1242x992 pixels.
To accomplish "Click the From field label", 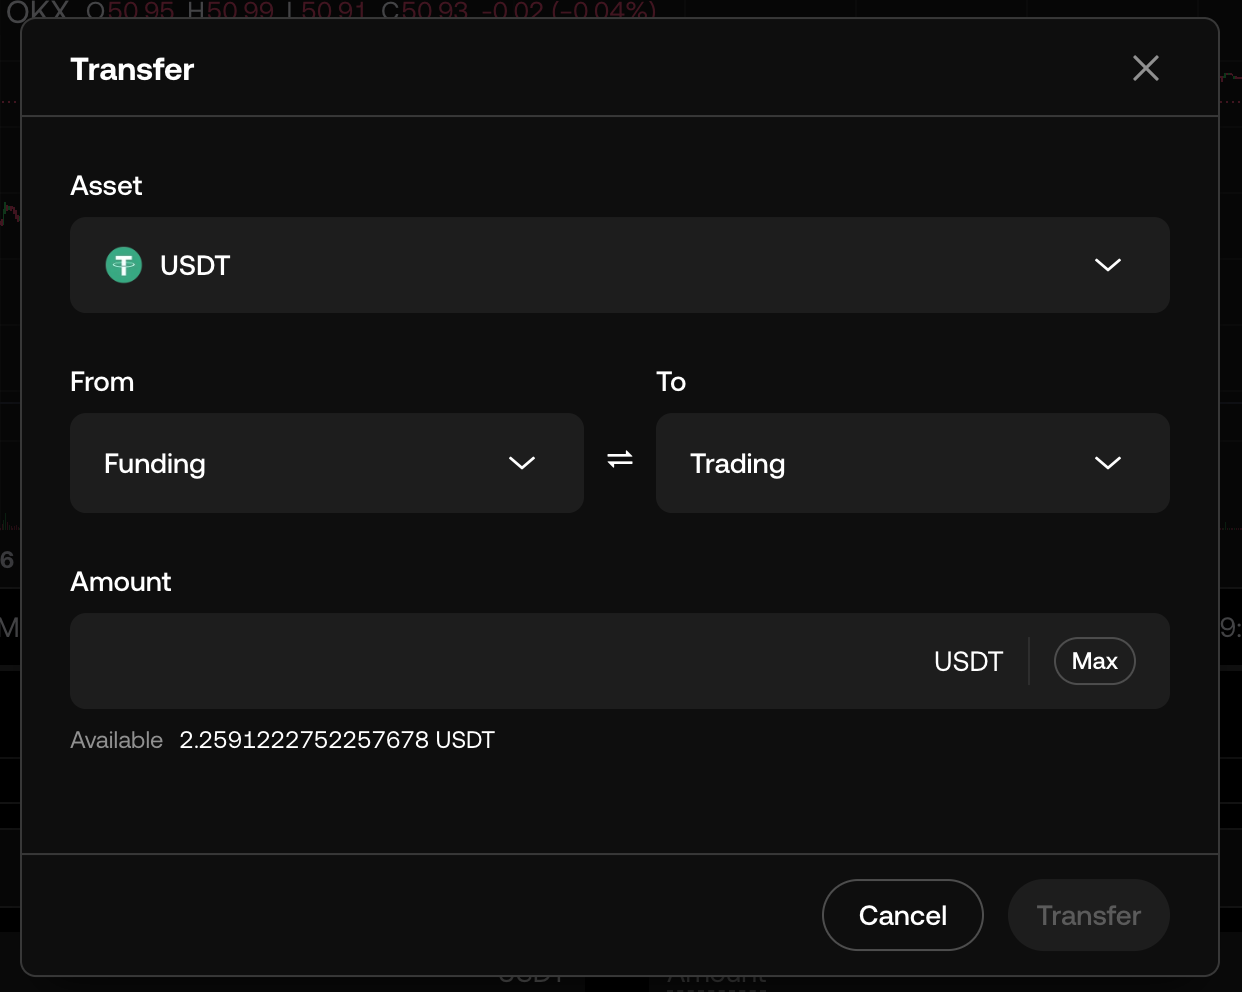I will click(x=102, y=382).
